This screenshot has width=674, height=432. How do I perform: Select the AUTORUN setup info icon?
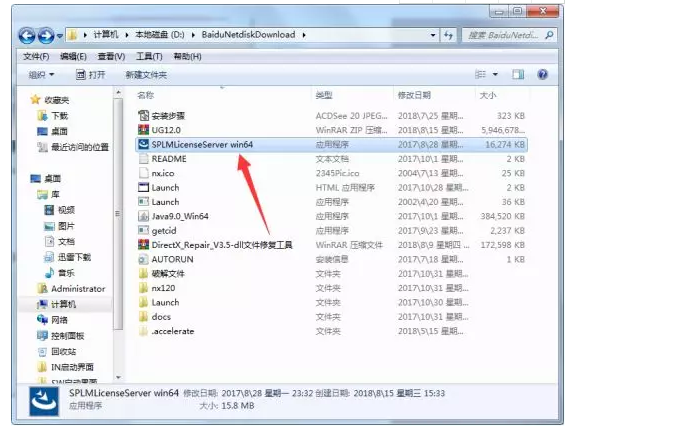pos(143,259)
